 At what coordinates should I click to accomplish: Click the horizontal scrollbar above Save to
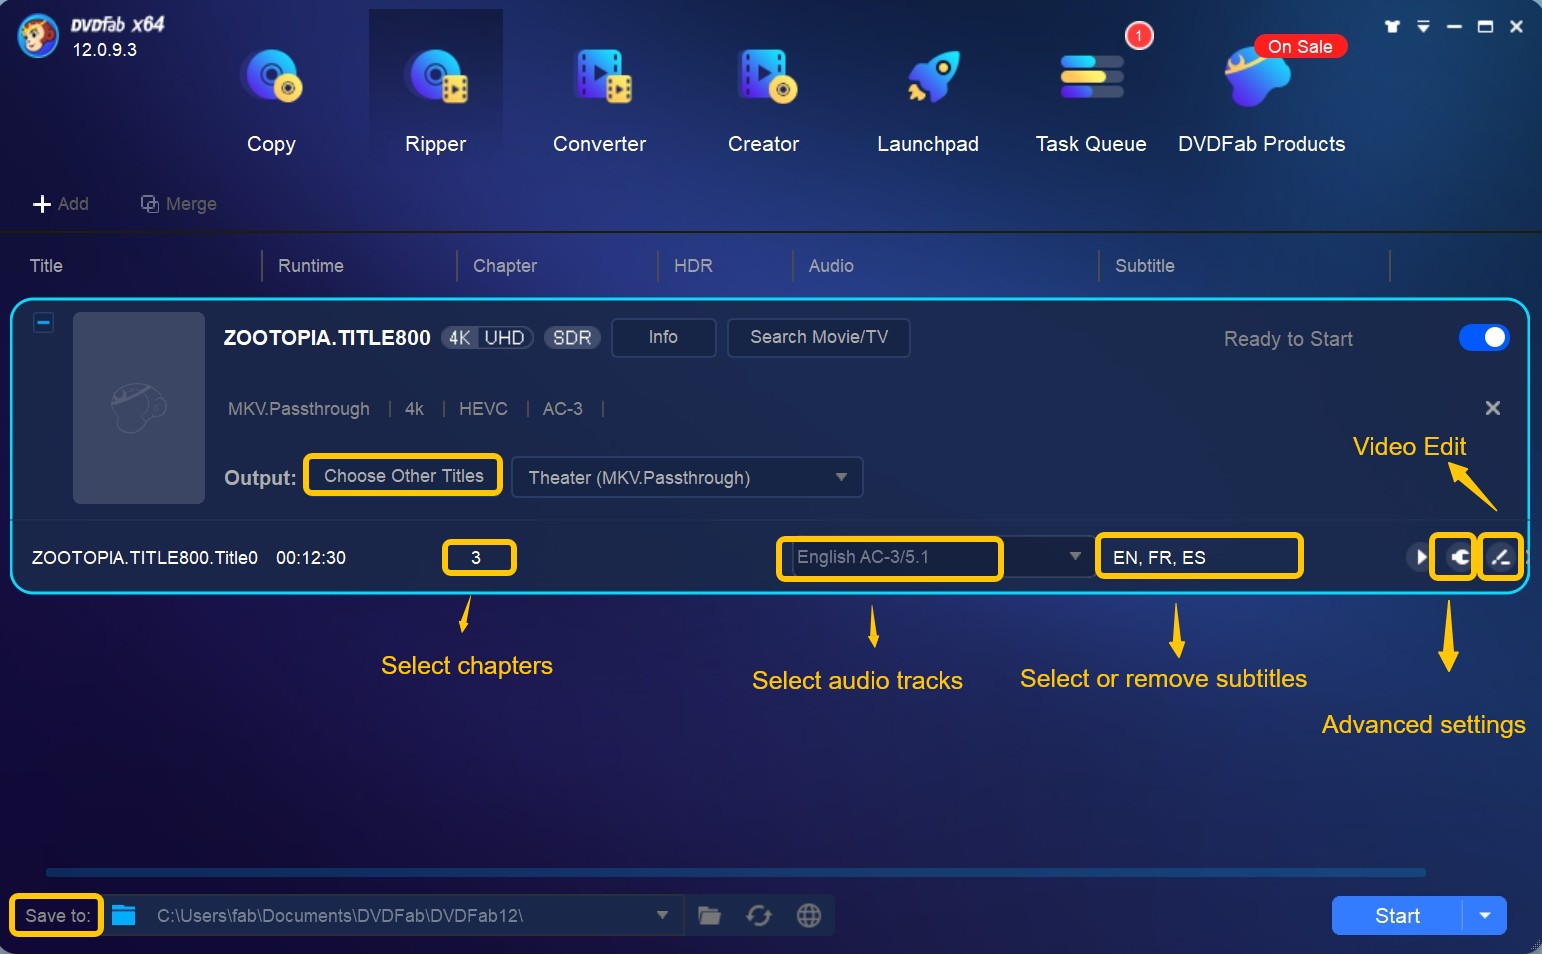pyautogui.click(x=735, y=873)
